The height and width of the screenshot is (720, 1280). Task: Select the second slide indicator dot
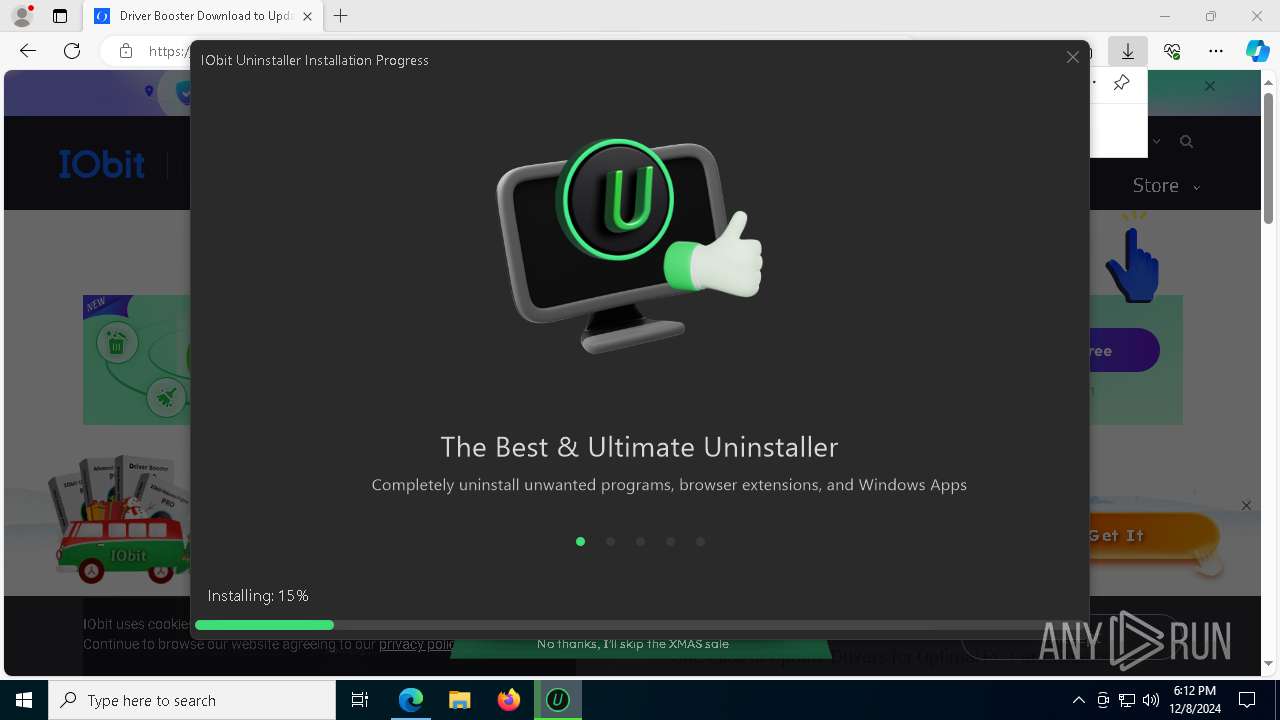tap(610, 542)
